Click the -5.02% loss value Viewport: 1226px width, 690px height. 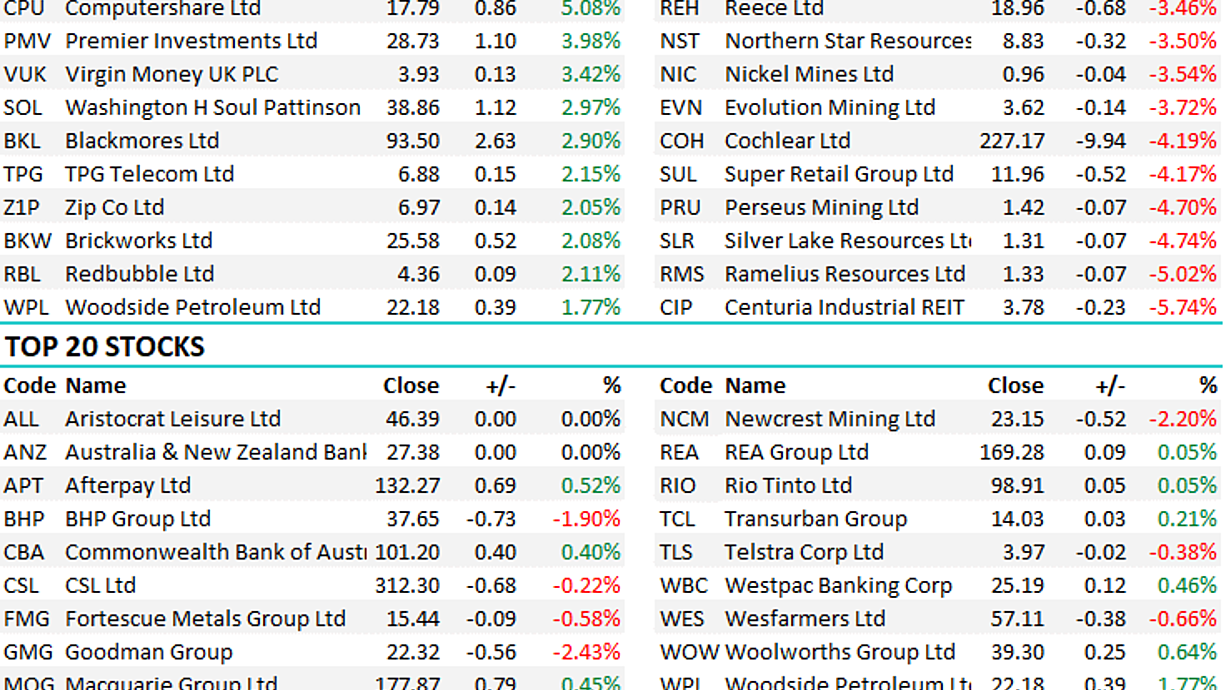click(x=1183, y=273)
